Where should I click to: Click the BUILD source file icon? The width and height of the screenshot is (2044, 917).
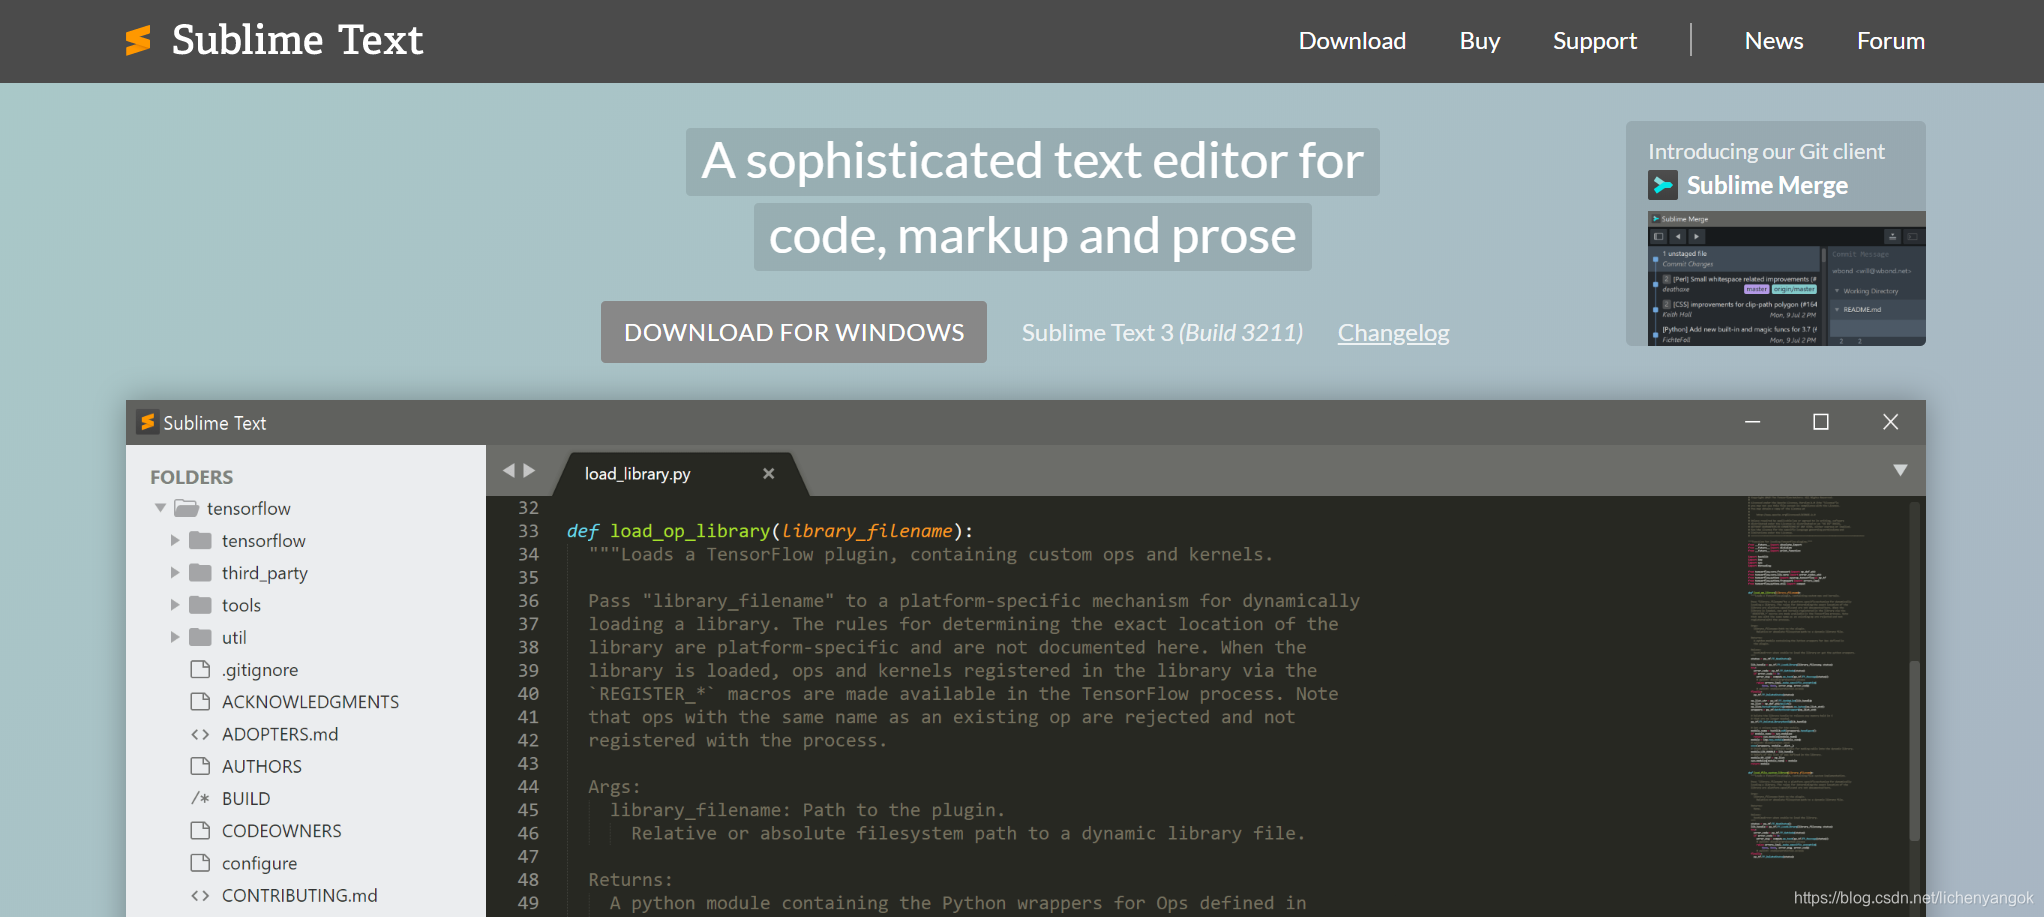[200, 798]
